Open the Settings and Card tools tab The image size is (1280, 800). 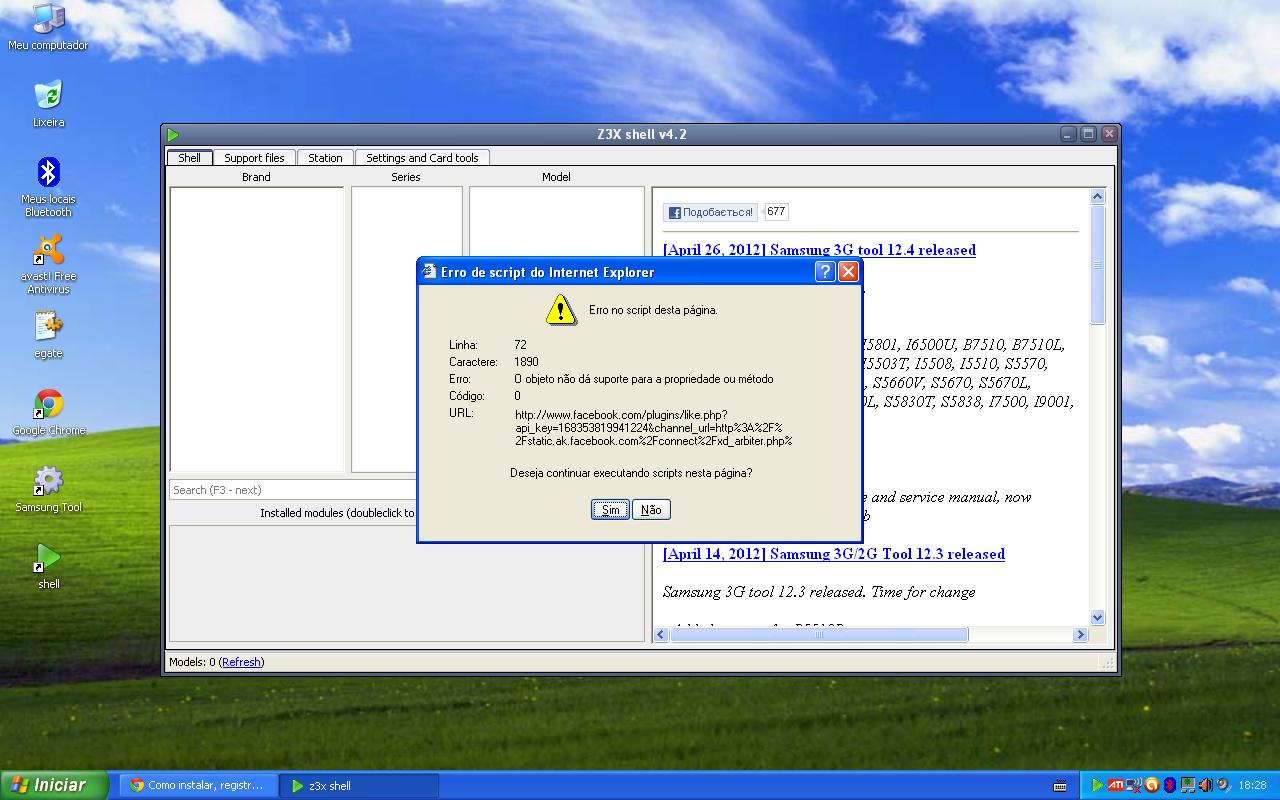[422, 158]
